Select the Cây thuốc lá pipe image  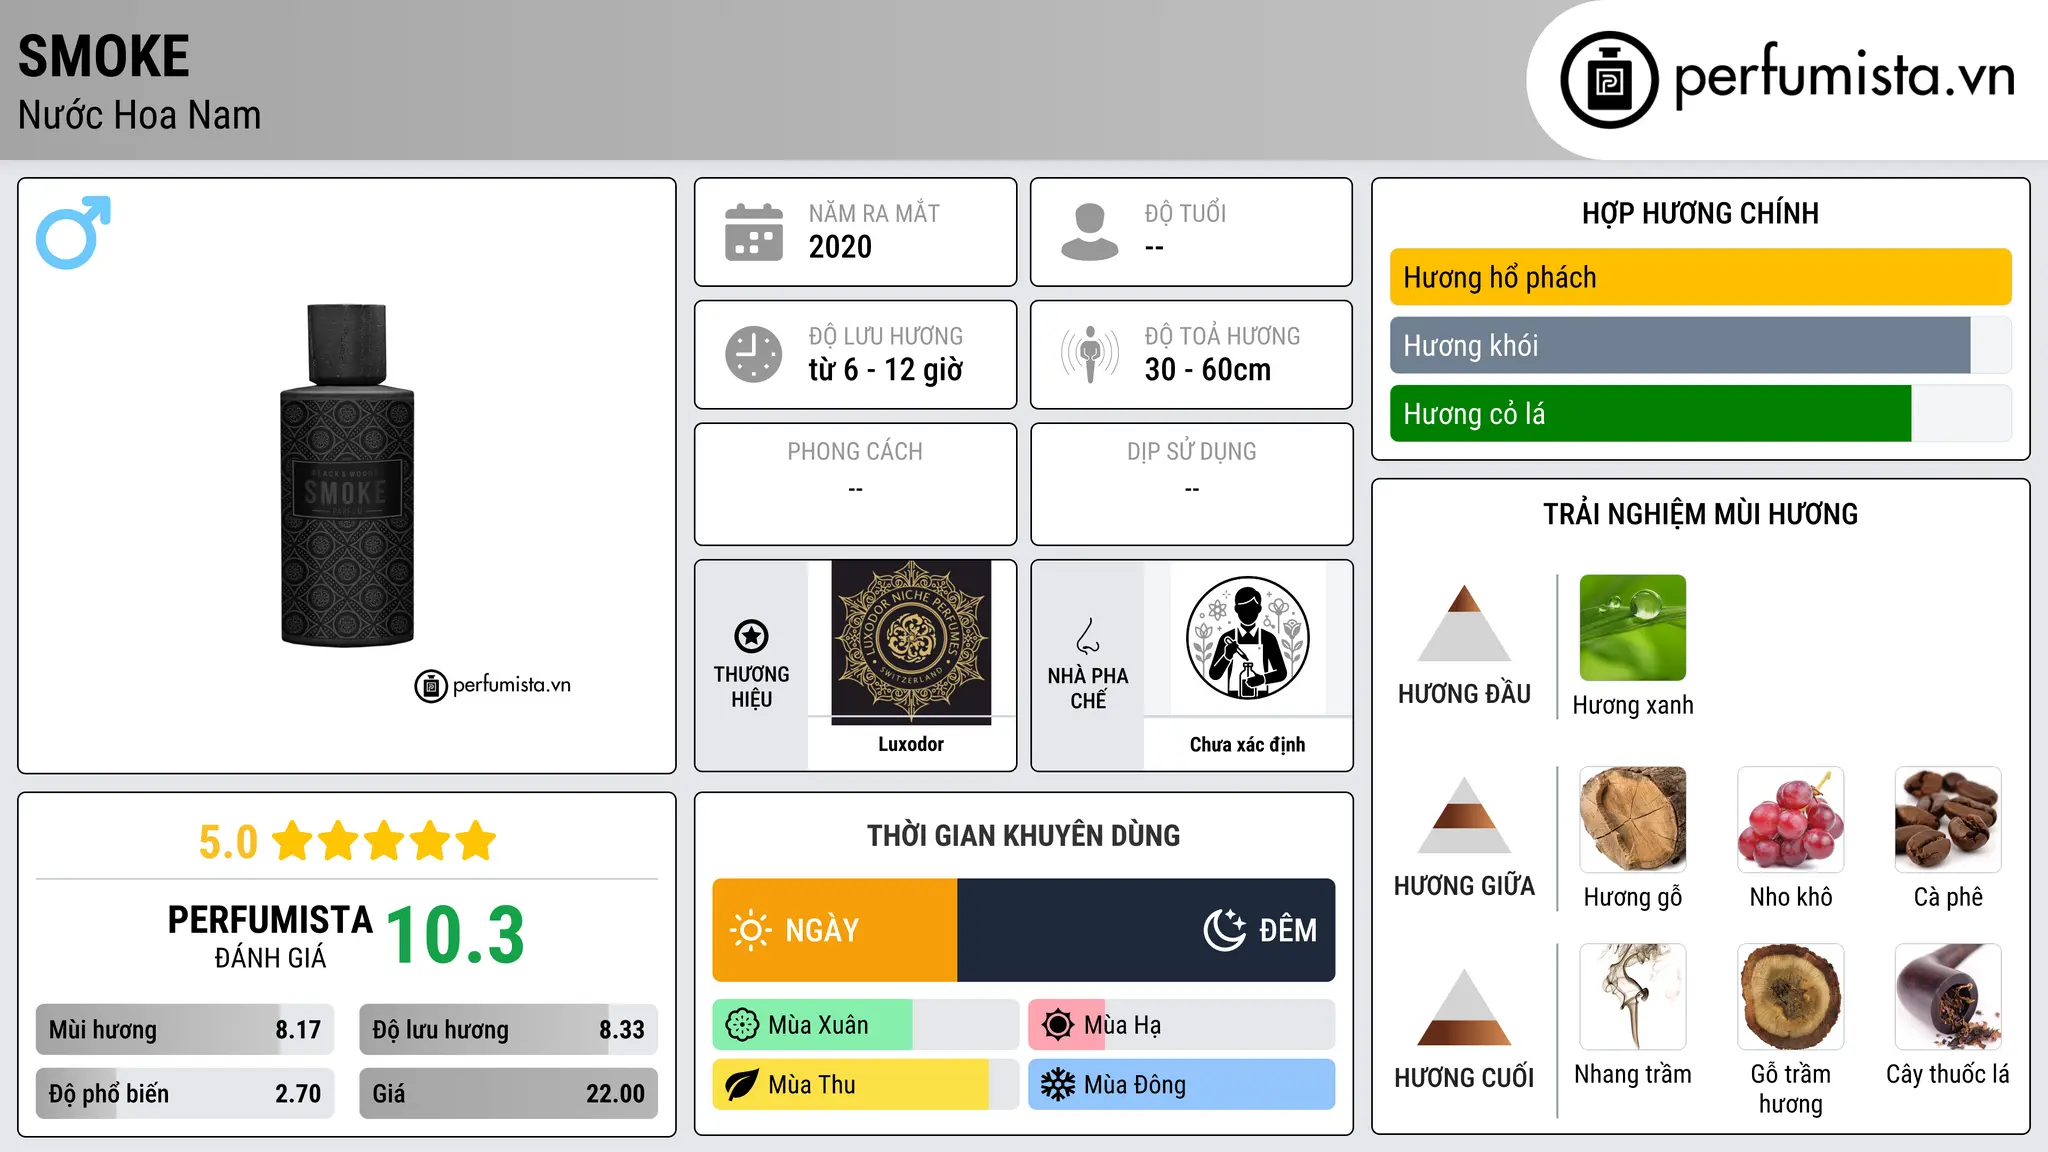click(x=1948, y=997)
